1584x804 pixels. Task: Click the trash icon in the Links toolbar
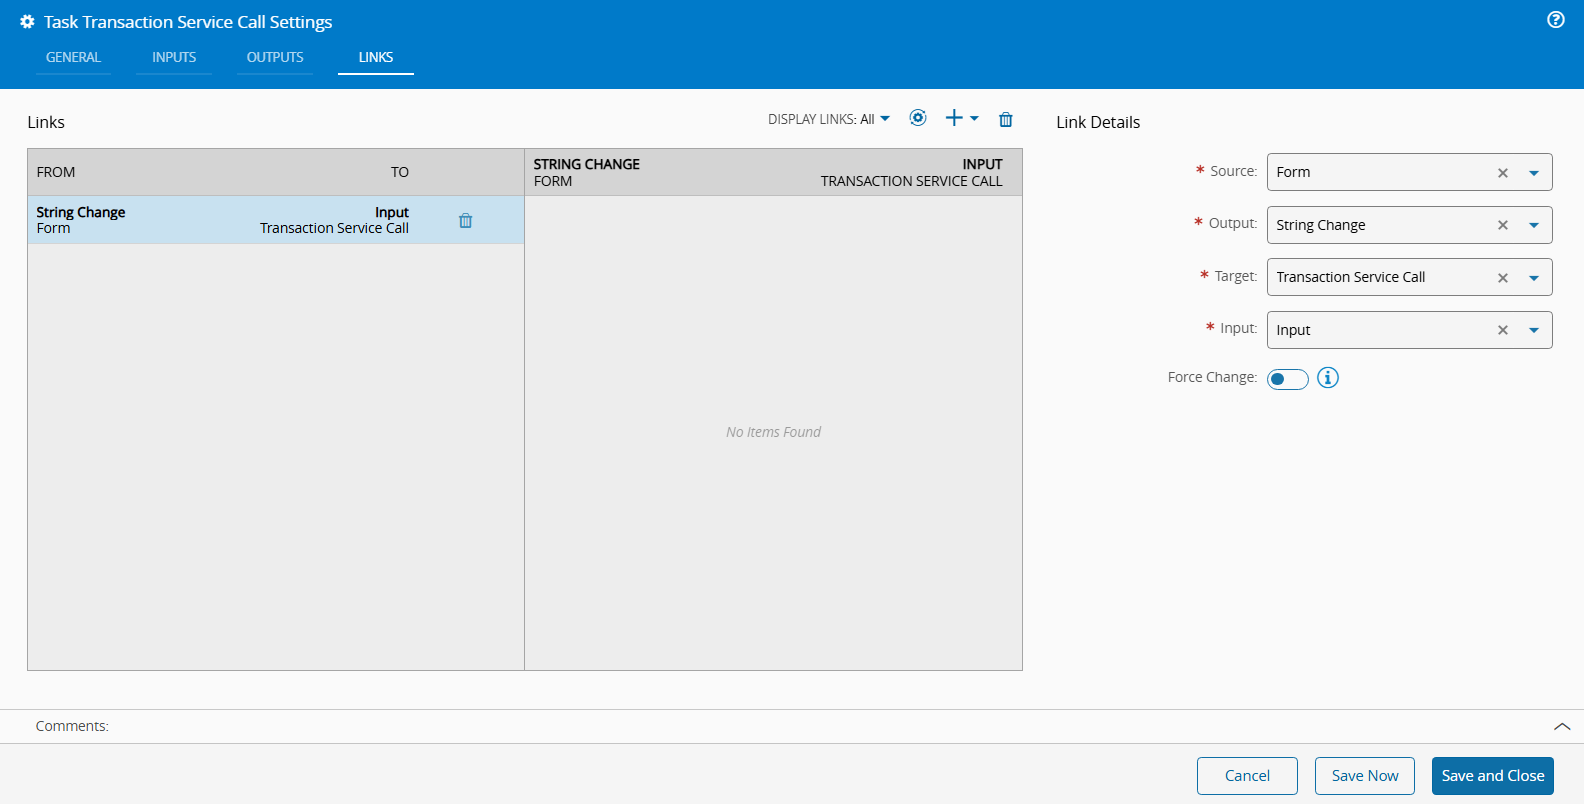1005,120
